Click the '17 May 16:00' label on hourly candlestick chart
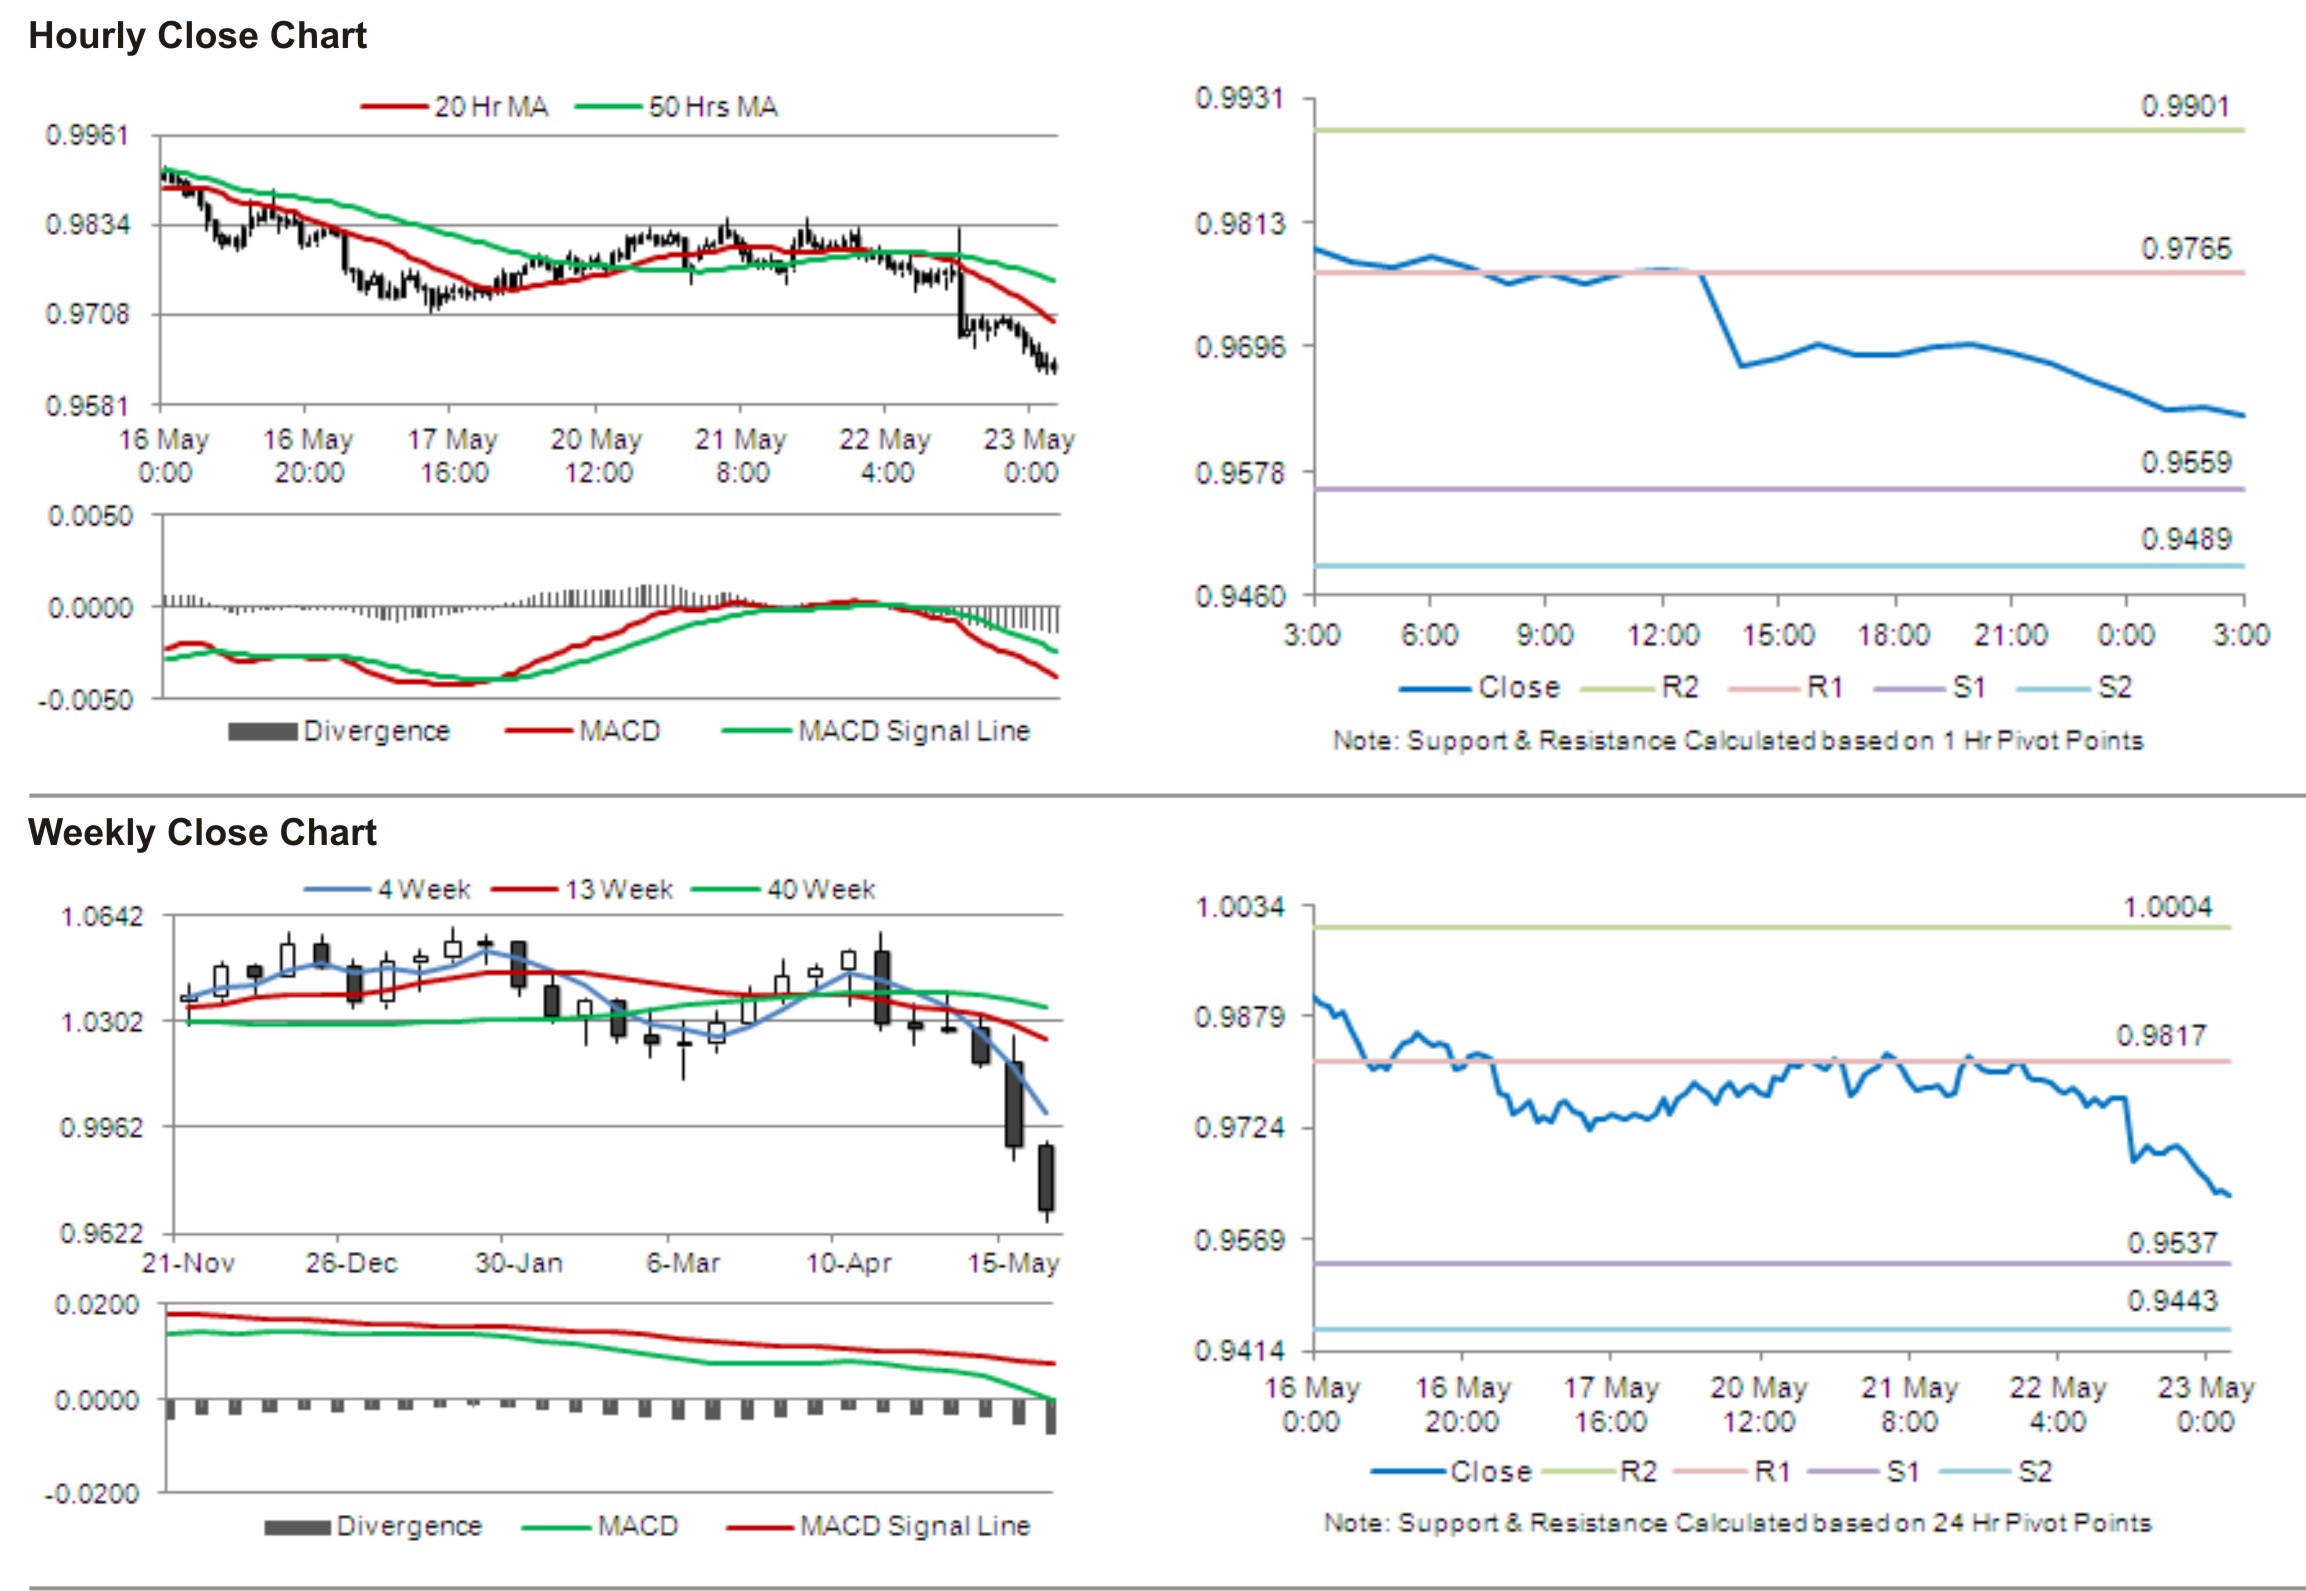2306x1591 pixels. 452,455
